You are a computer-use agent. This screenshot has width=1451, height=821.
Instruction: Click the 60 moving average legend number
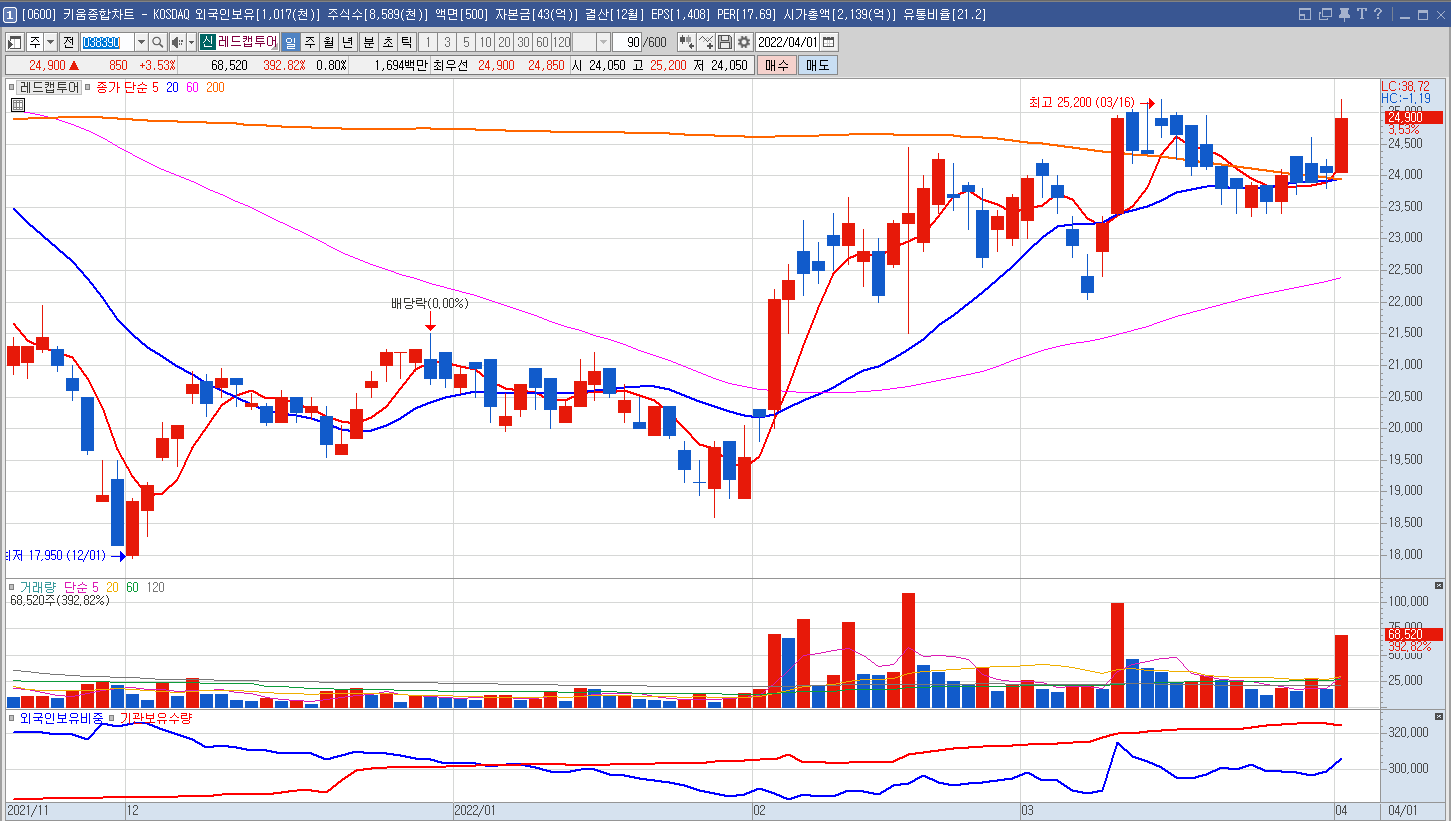(x=193, y=88)
